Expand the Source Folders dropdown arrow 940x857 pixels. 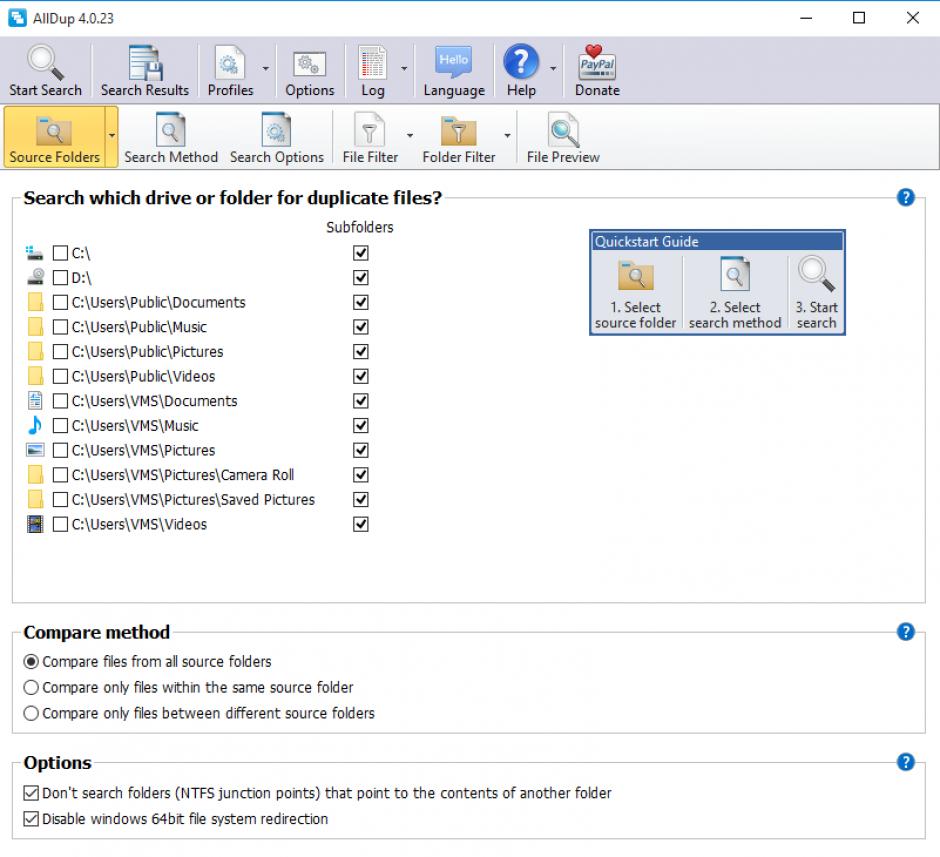112,136
